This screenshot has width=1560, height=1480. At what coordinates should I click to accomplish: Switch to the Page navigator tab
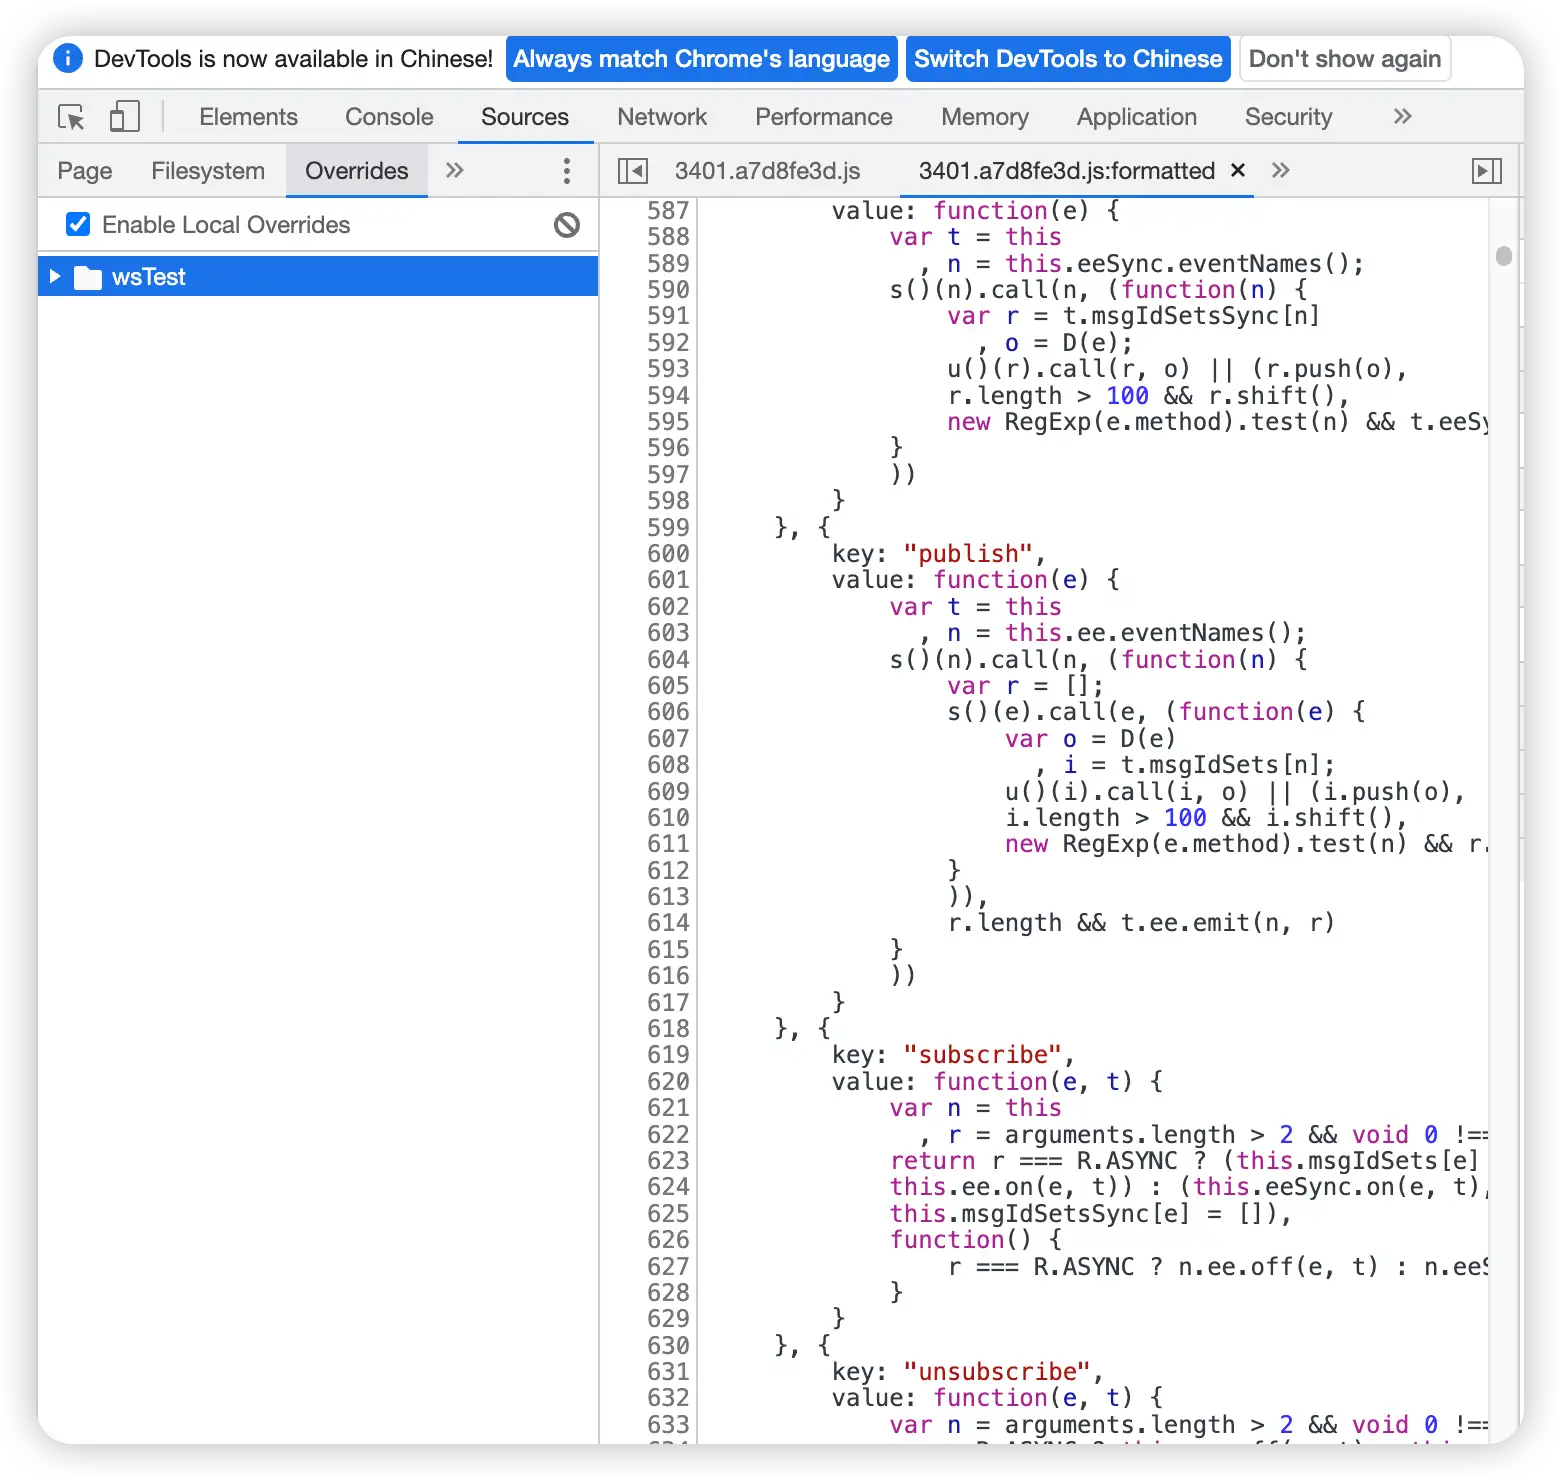[x=85, y=171]
